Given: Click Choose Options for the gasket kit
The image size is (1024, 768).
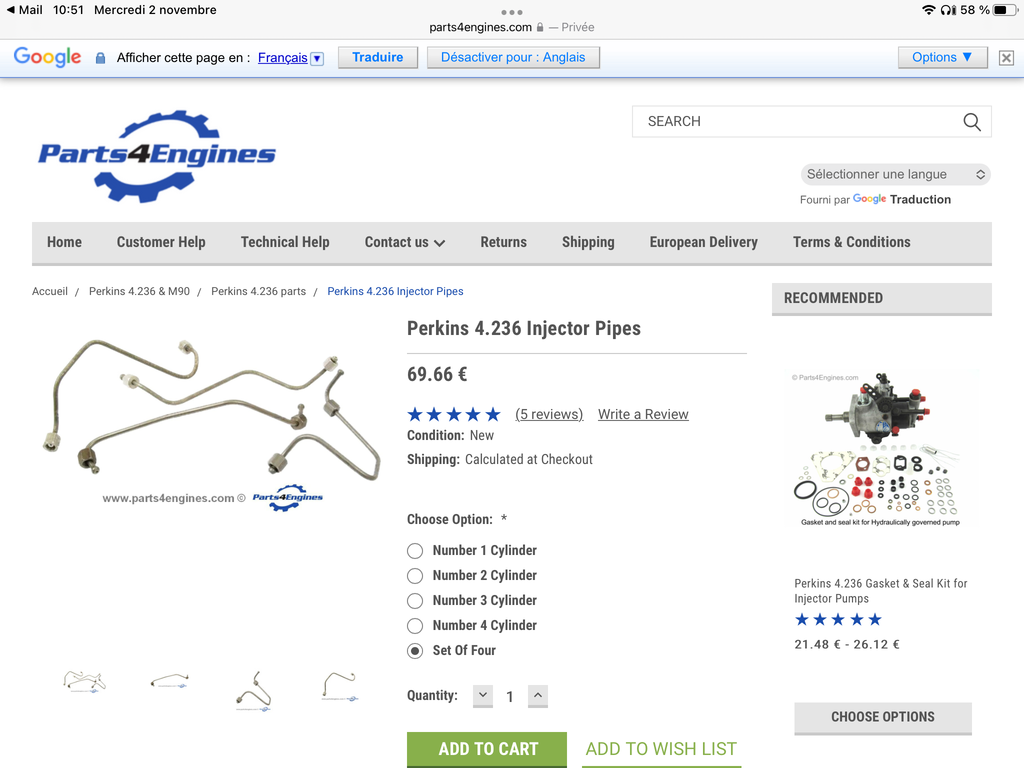Looking at the screenshot, I should [883, 718].
